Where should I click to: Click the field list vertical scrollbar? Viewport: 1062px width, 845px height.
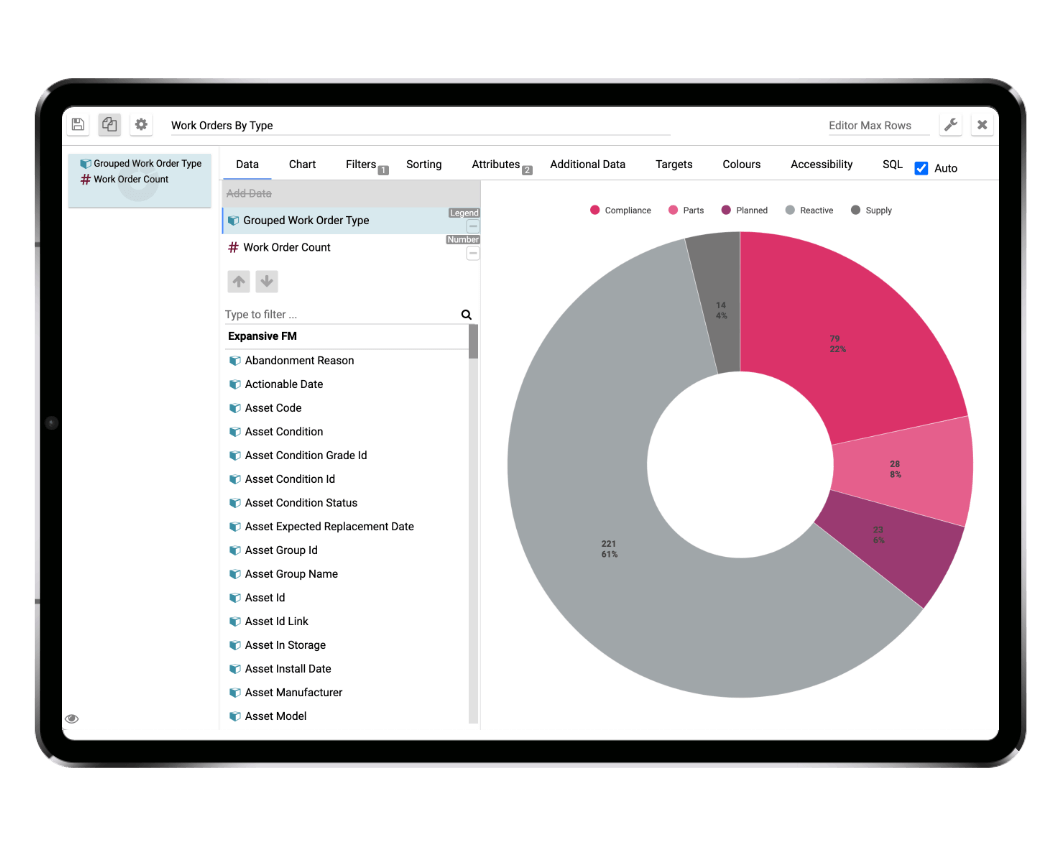[473, 500]
